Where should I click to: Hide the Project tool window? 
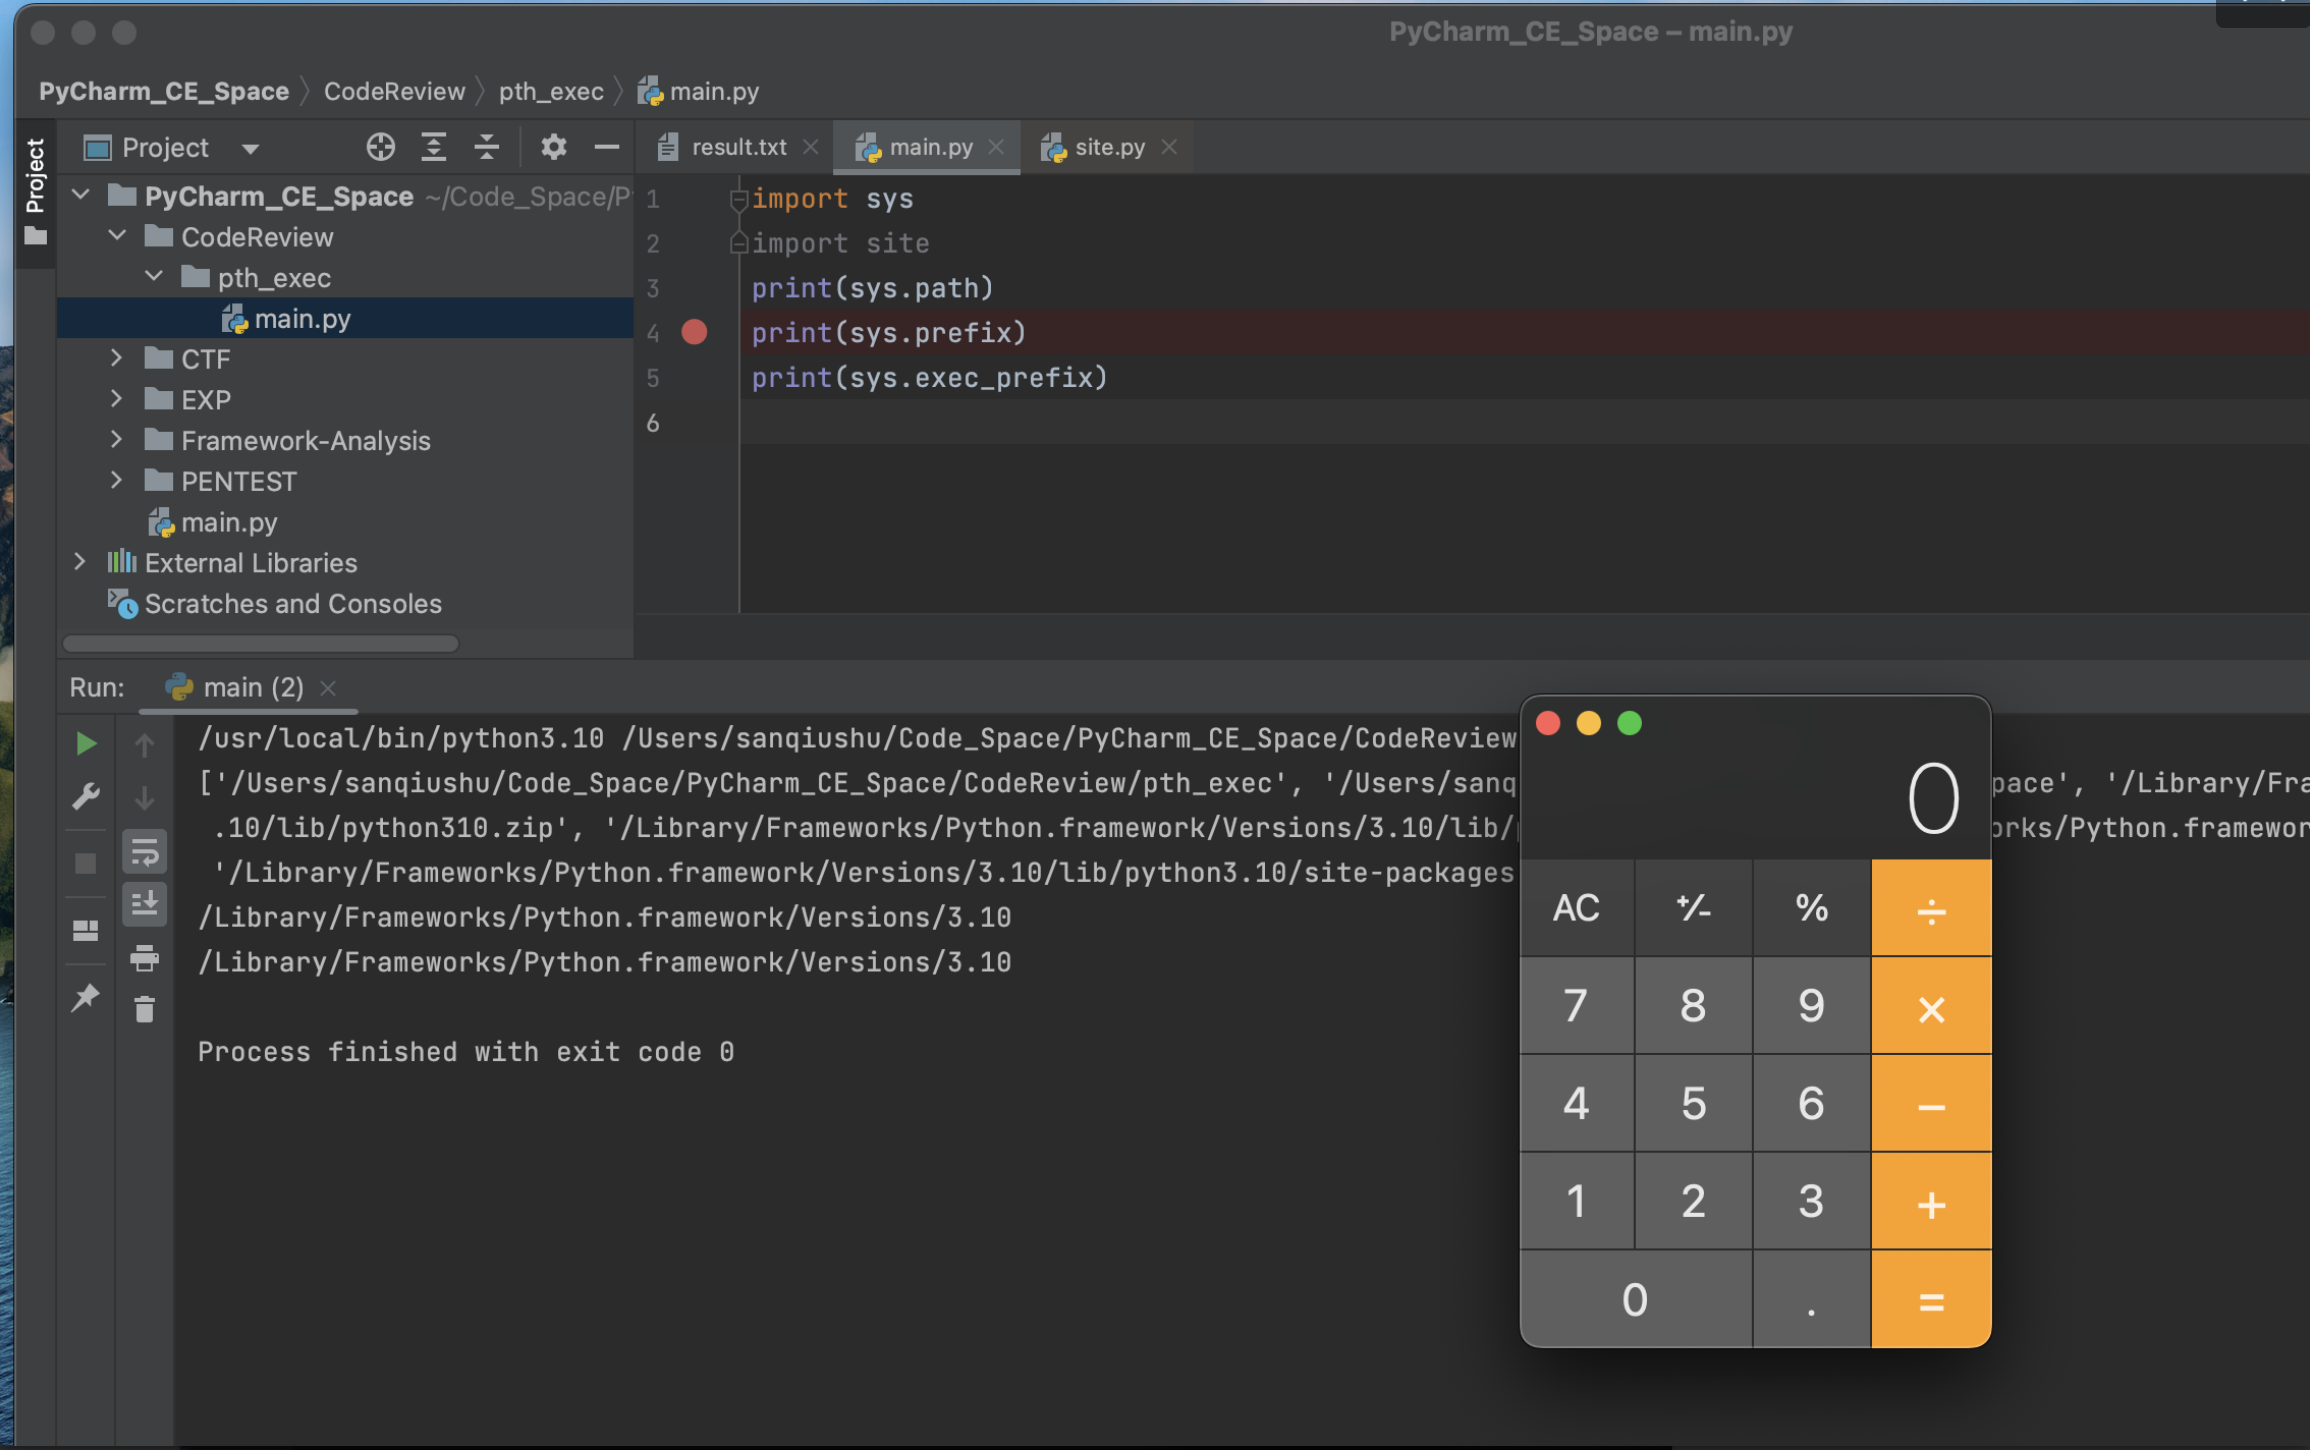[606, 147]
